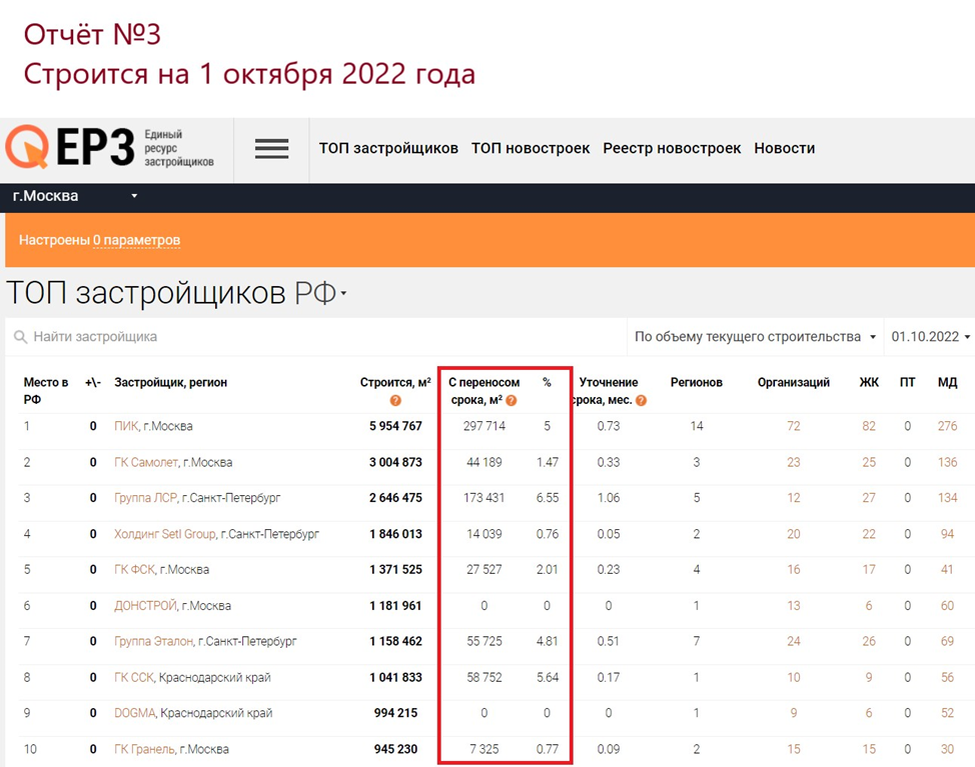This screenshot has width=975, height=767.
Task: Open the г.Москва region selector
Action: pyautogui.click(x=72, y=197)
